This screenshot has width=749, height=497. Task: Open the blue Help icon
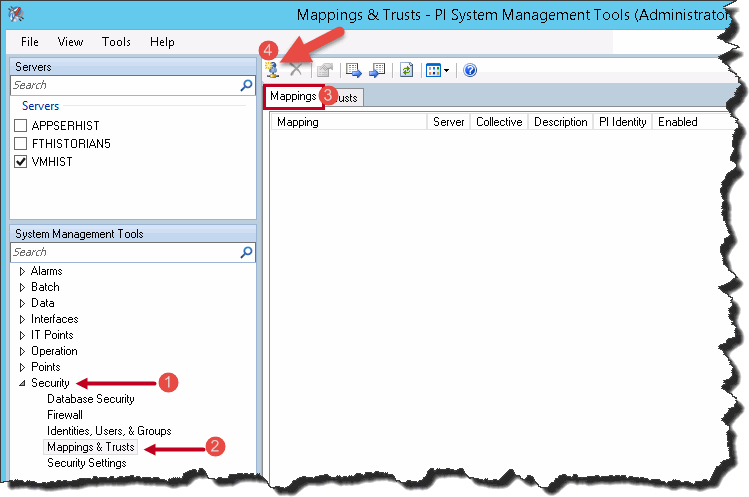470,70
